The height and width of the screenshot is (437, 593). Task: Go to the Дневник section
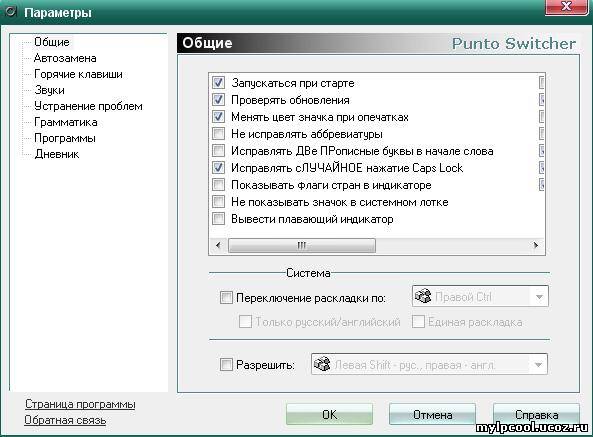(57, 154)
